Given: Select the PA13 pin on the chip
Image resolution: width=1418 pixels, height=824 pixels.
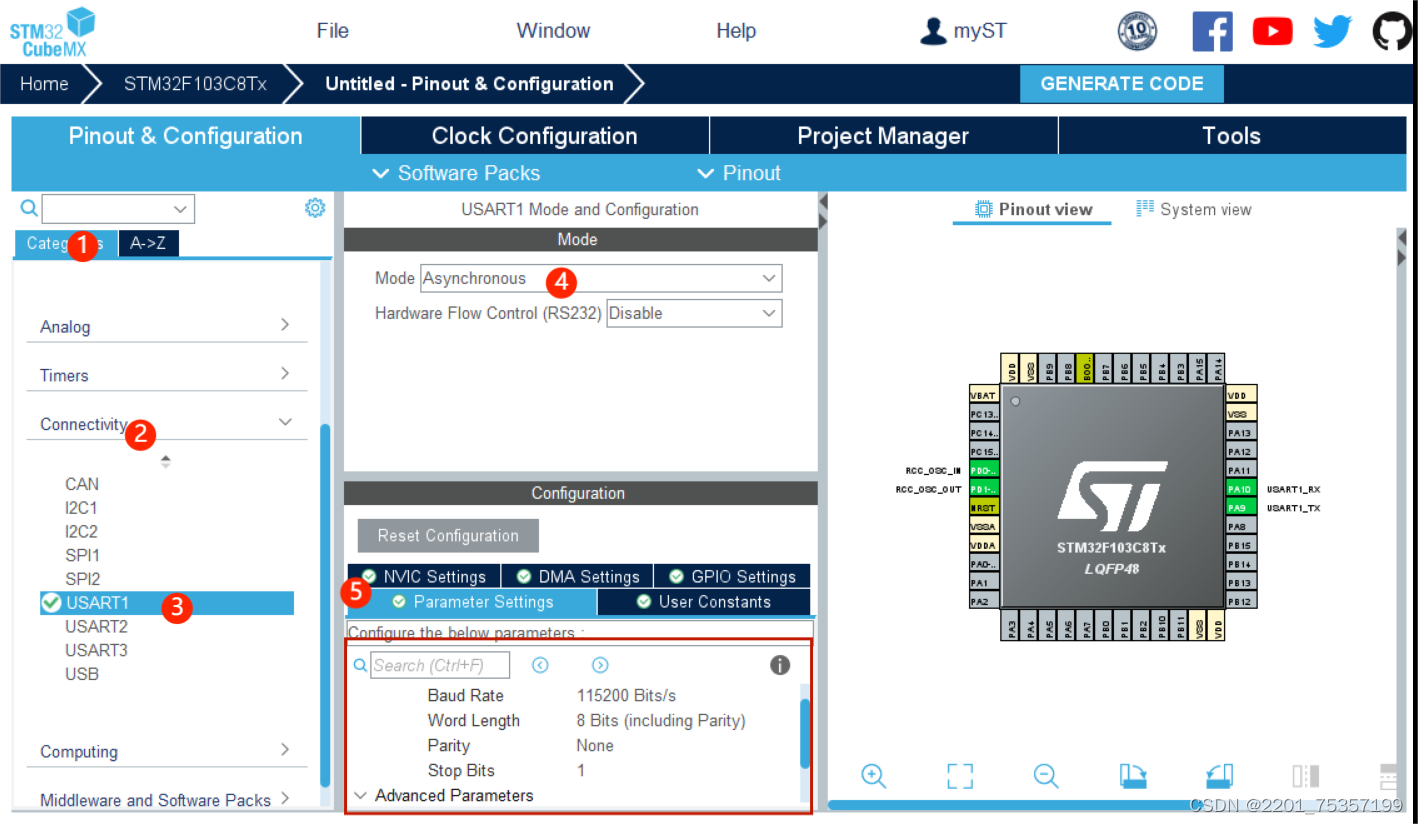Looking at the screenshot, I should 1241,433.
